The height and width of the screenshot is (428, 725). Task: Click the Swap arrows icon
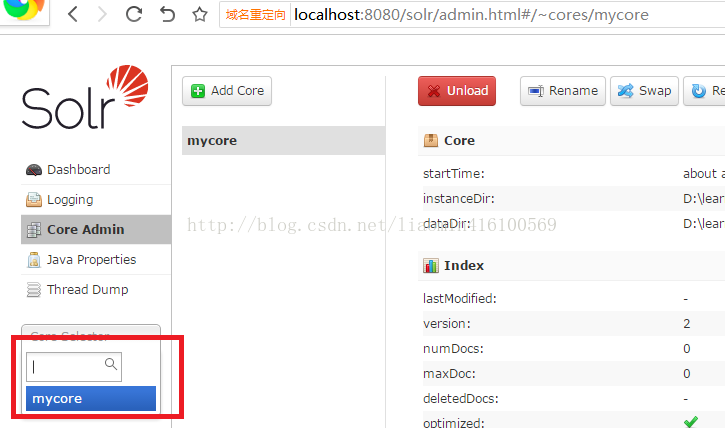(626, 91)
